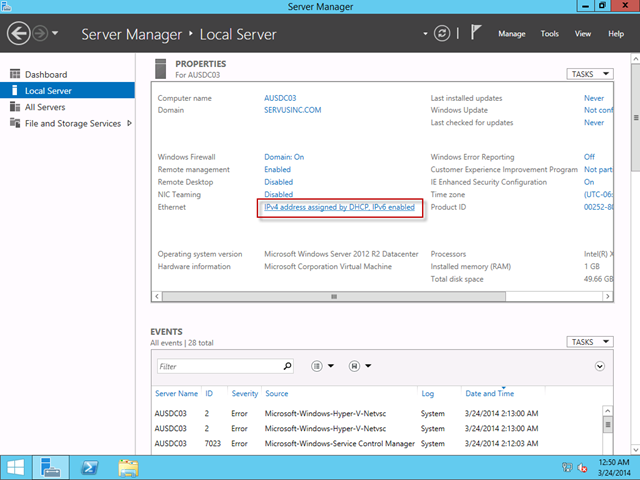Click the IPv4 address assigned by DHCP link
This screenshot has height=480, width=640.
339,207
